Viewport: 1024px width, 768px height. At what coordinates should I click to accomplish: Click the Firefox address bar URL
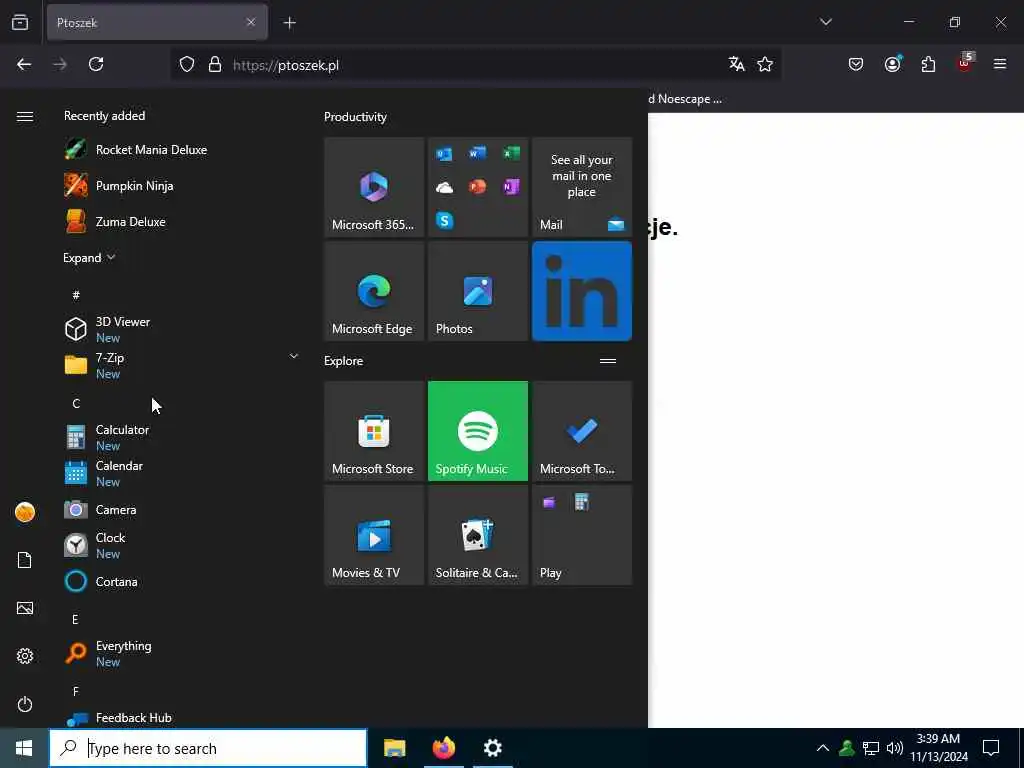pos(286,65)
